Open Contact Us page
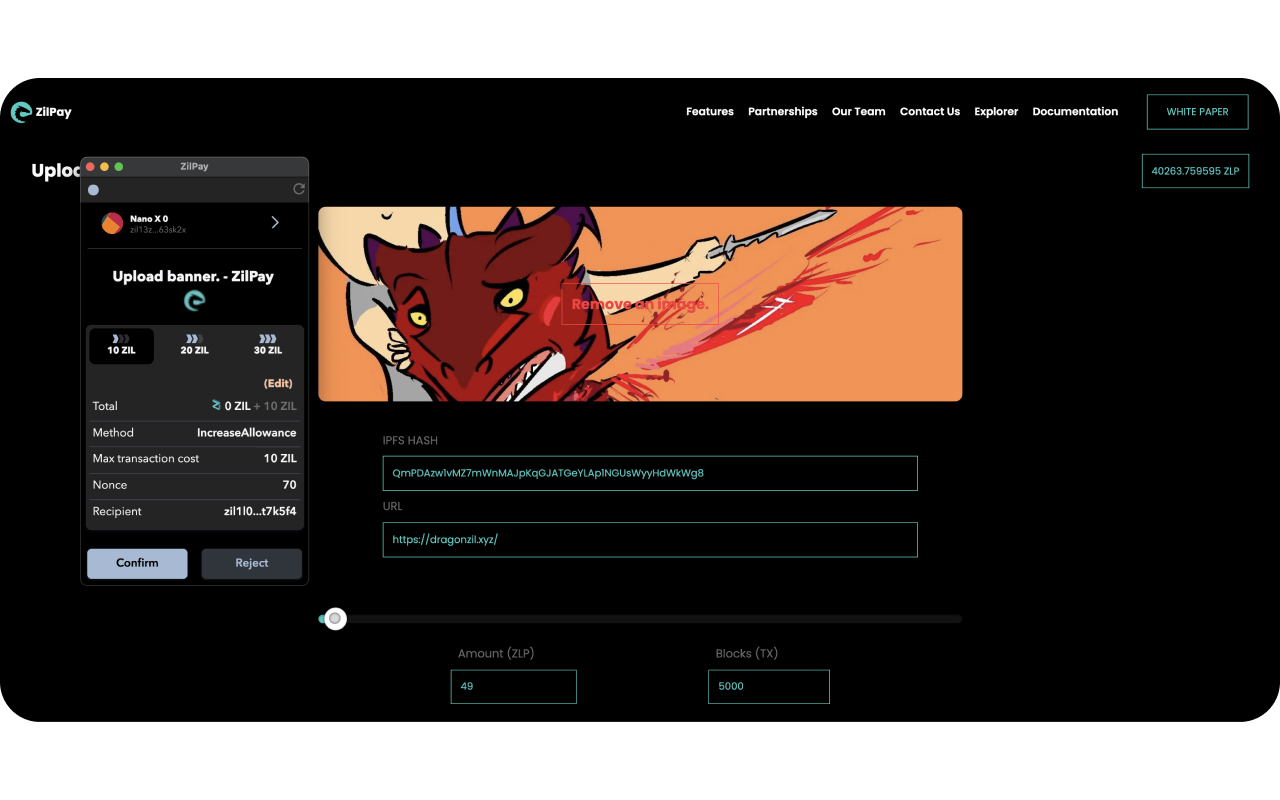The width and height of the screenshot is (1280, 800). [930, 112]
